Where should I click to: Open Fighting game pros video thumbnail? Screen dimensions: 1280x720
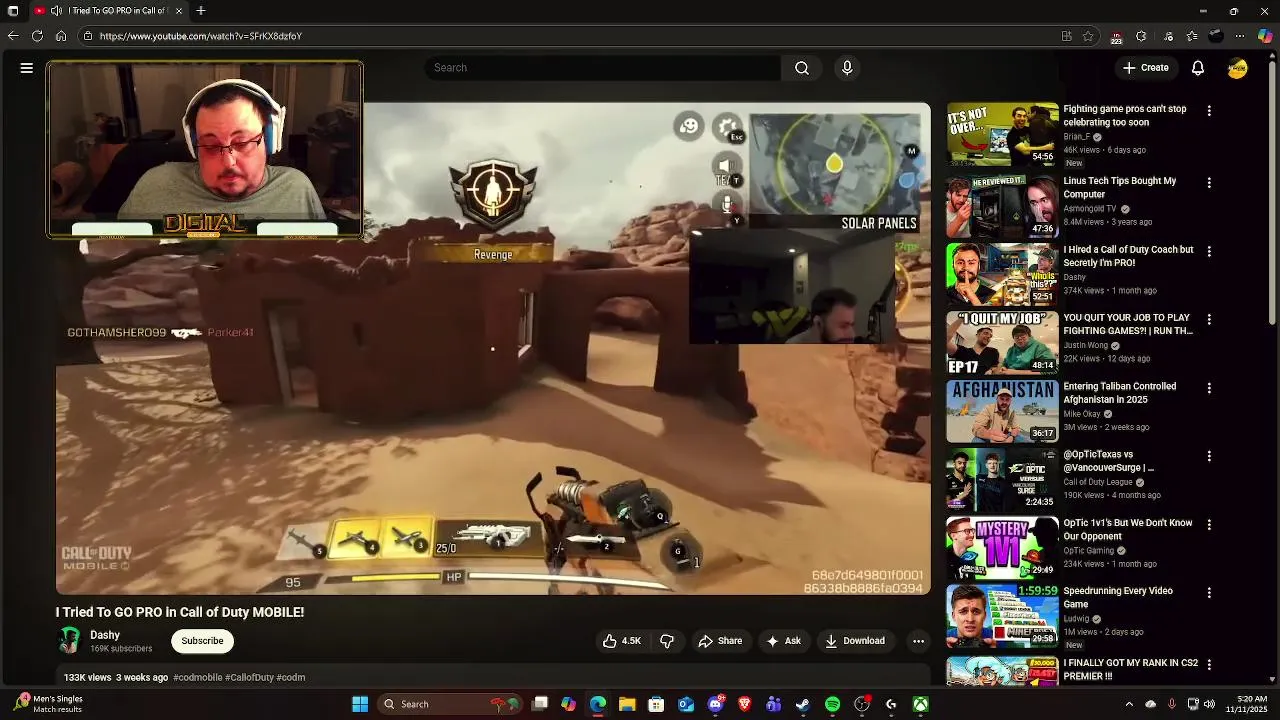[x=1002, y=134]
